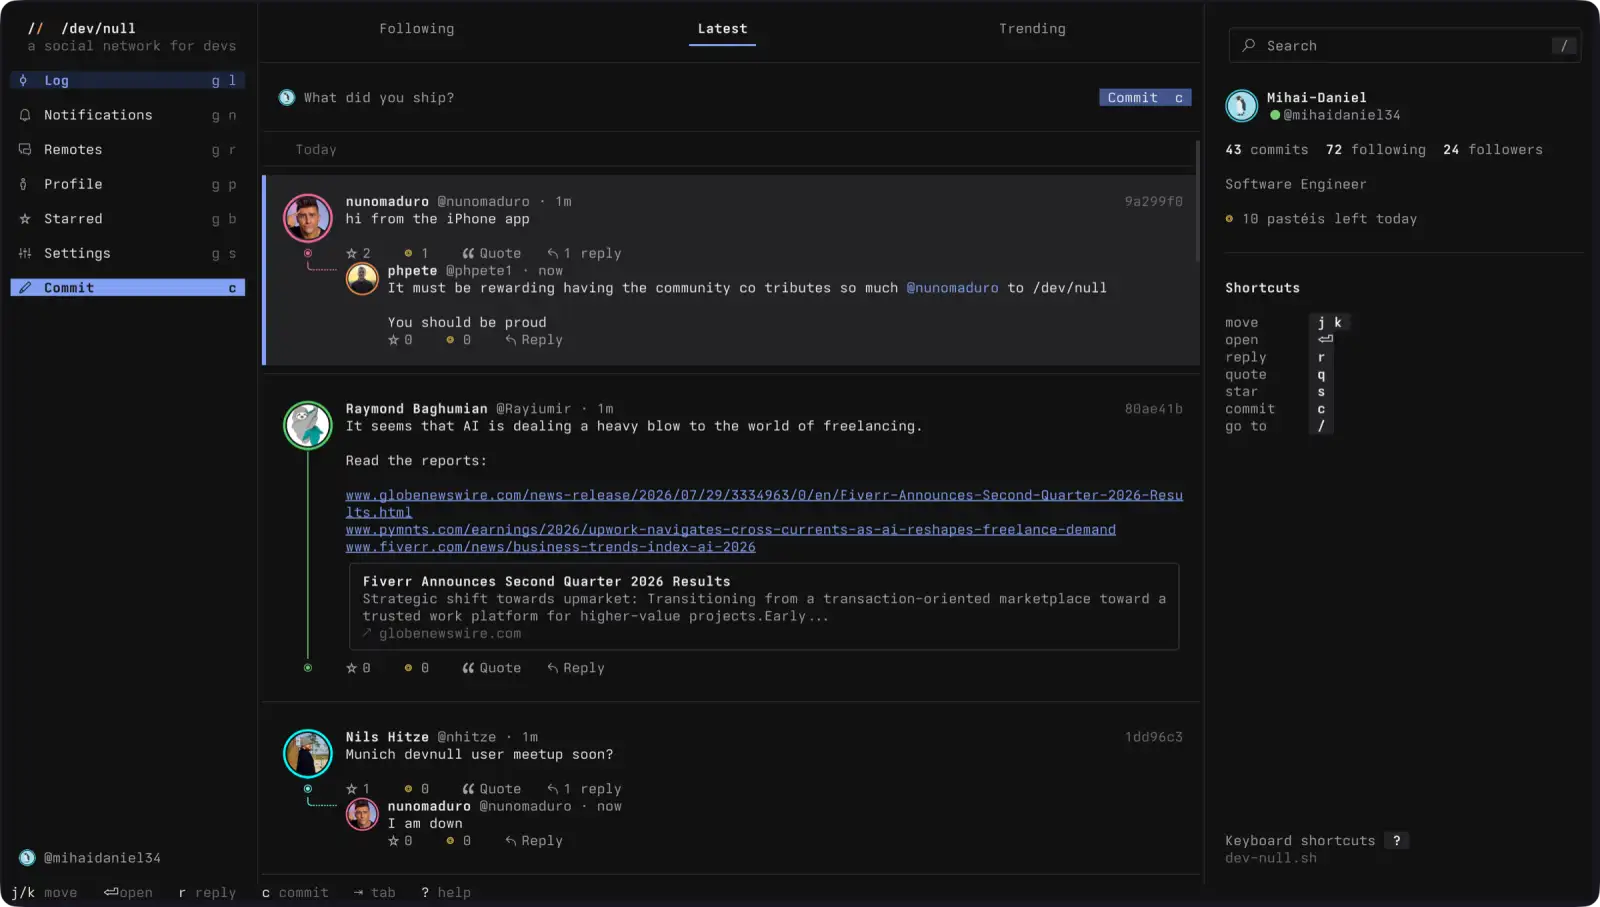Open Mihai-Daniel's profile avatar in right panel
Image resolution: width=1600 pixels, height=907 pixels.
1242,105
